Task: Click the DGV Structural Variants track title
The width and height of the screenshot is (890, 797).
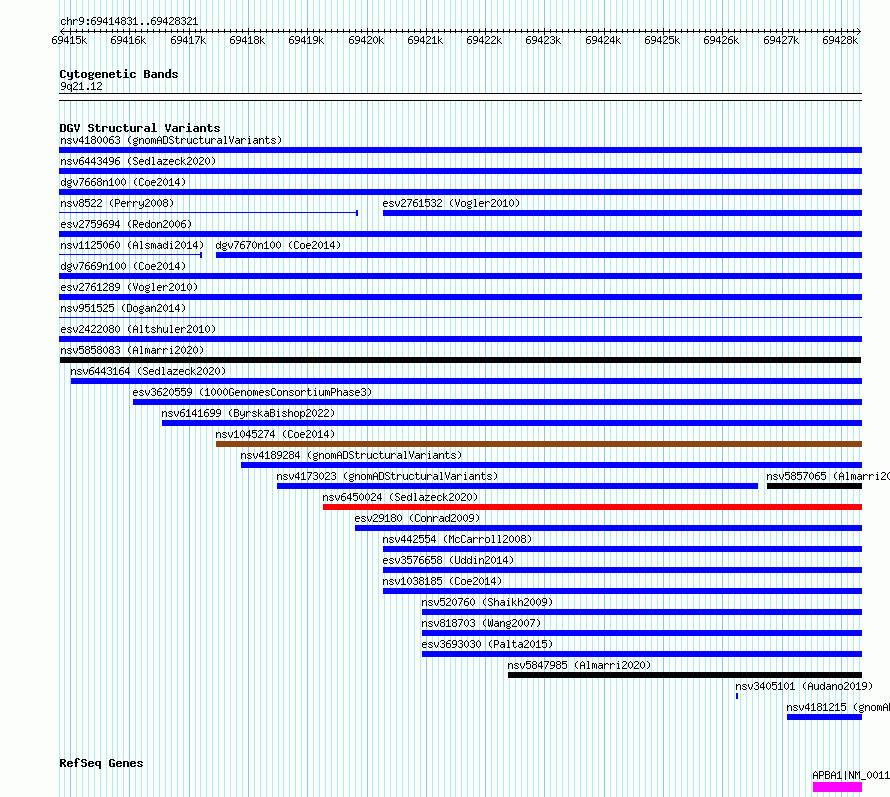Action: pos(140,128)
